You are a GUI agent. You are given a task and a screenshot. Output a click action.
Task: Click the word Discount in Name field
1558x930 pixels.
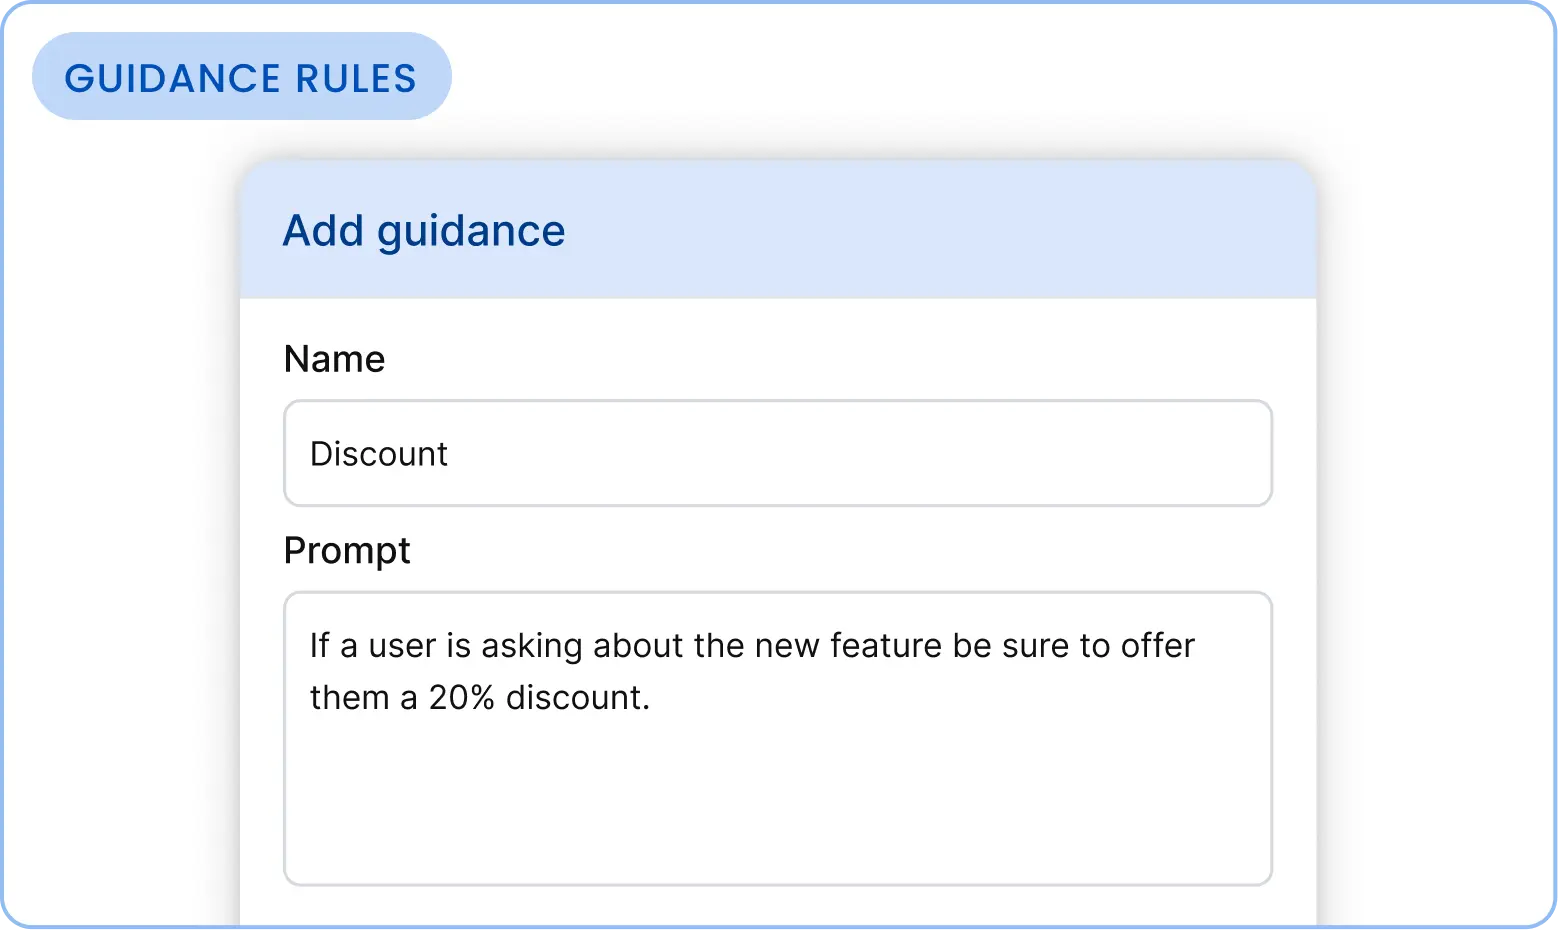pyautogui.click(x=378, y=454)
